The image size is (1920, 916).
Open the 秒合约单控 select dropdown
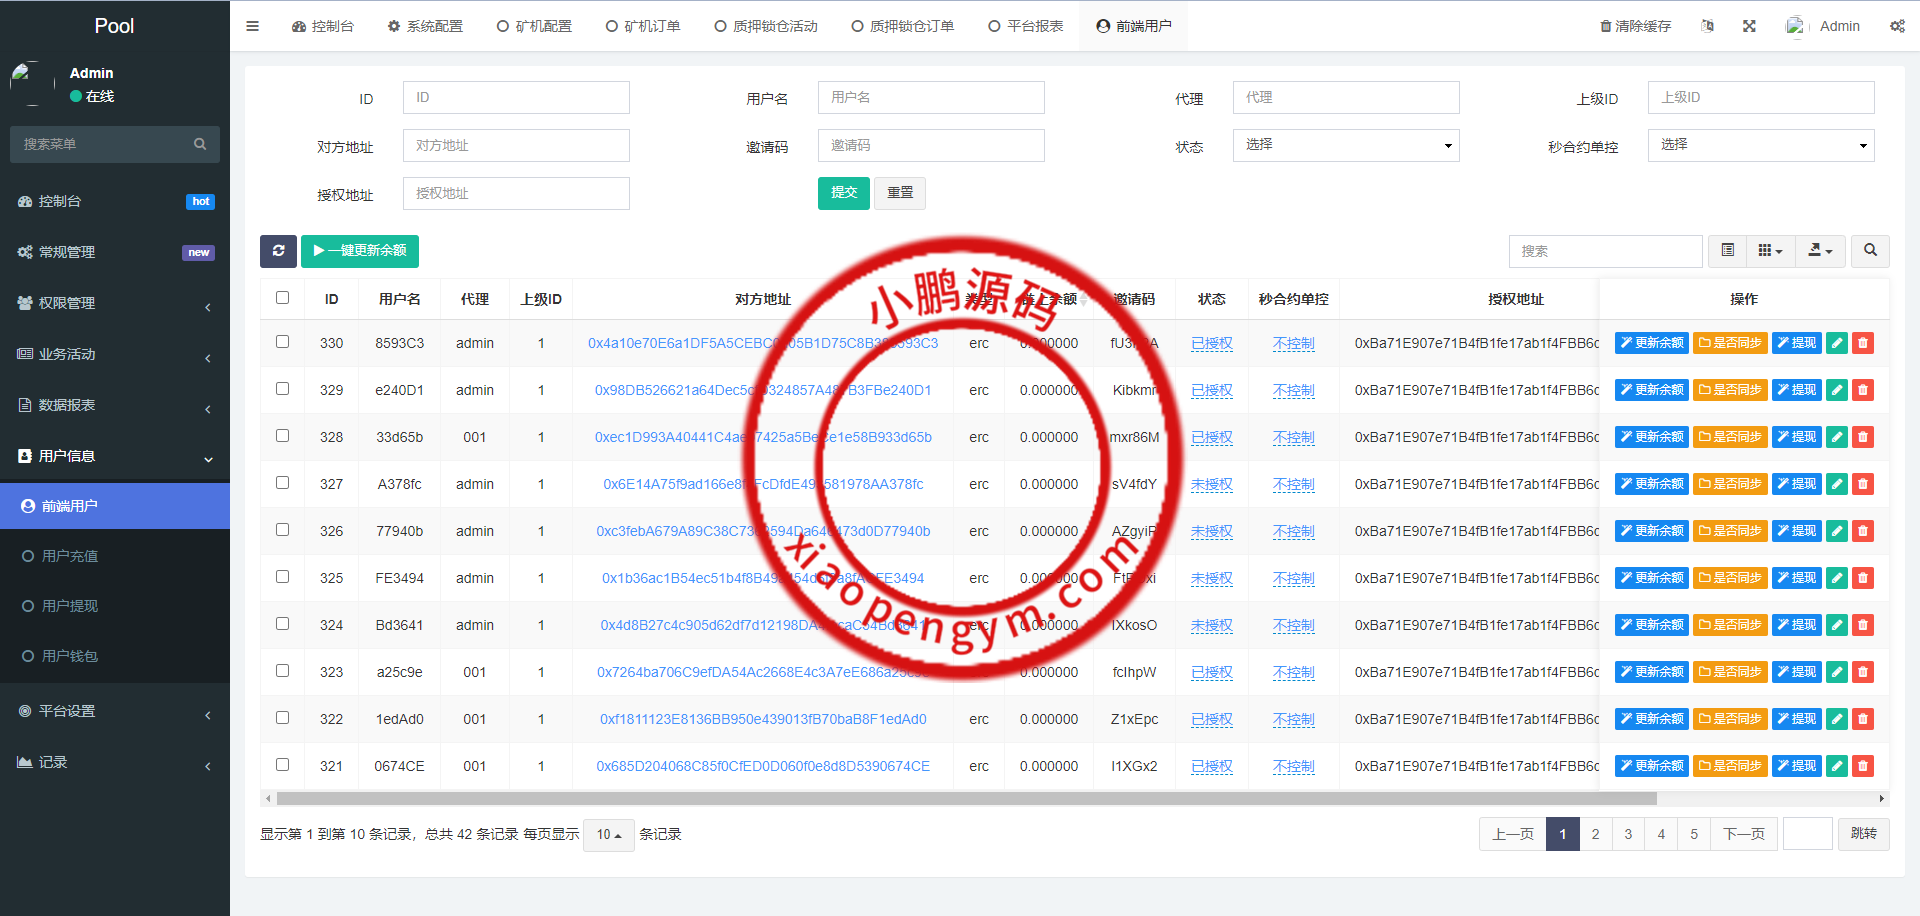pos(1760,146)
